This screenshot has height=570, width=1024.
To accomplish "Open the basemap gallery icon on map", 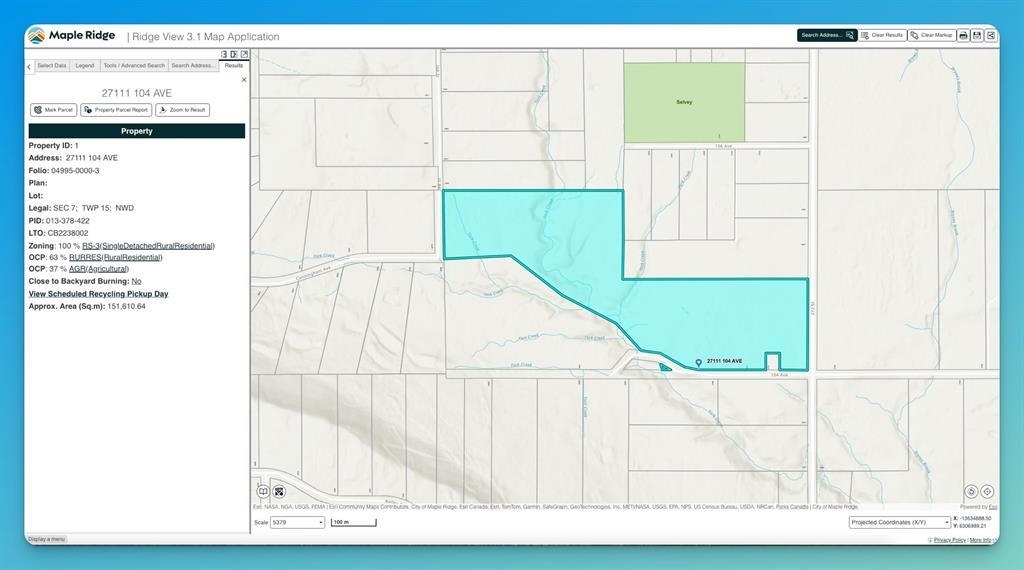I will [x=279, y=491].
